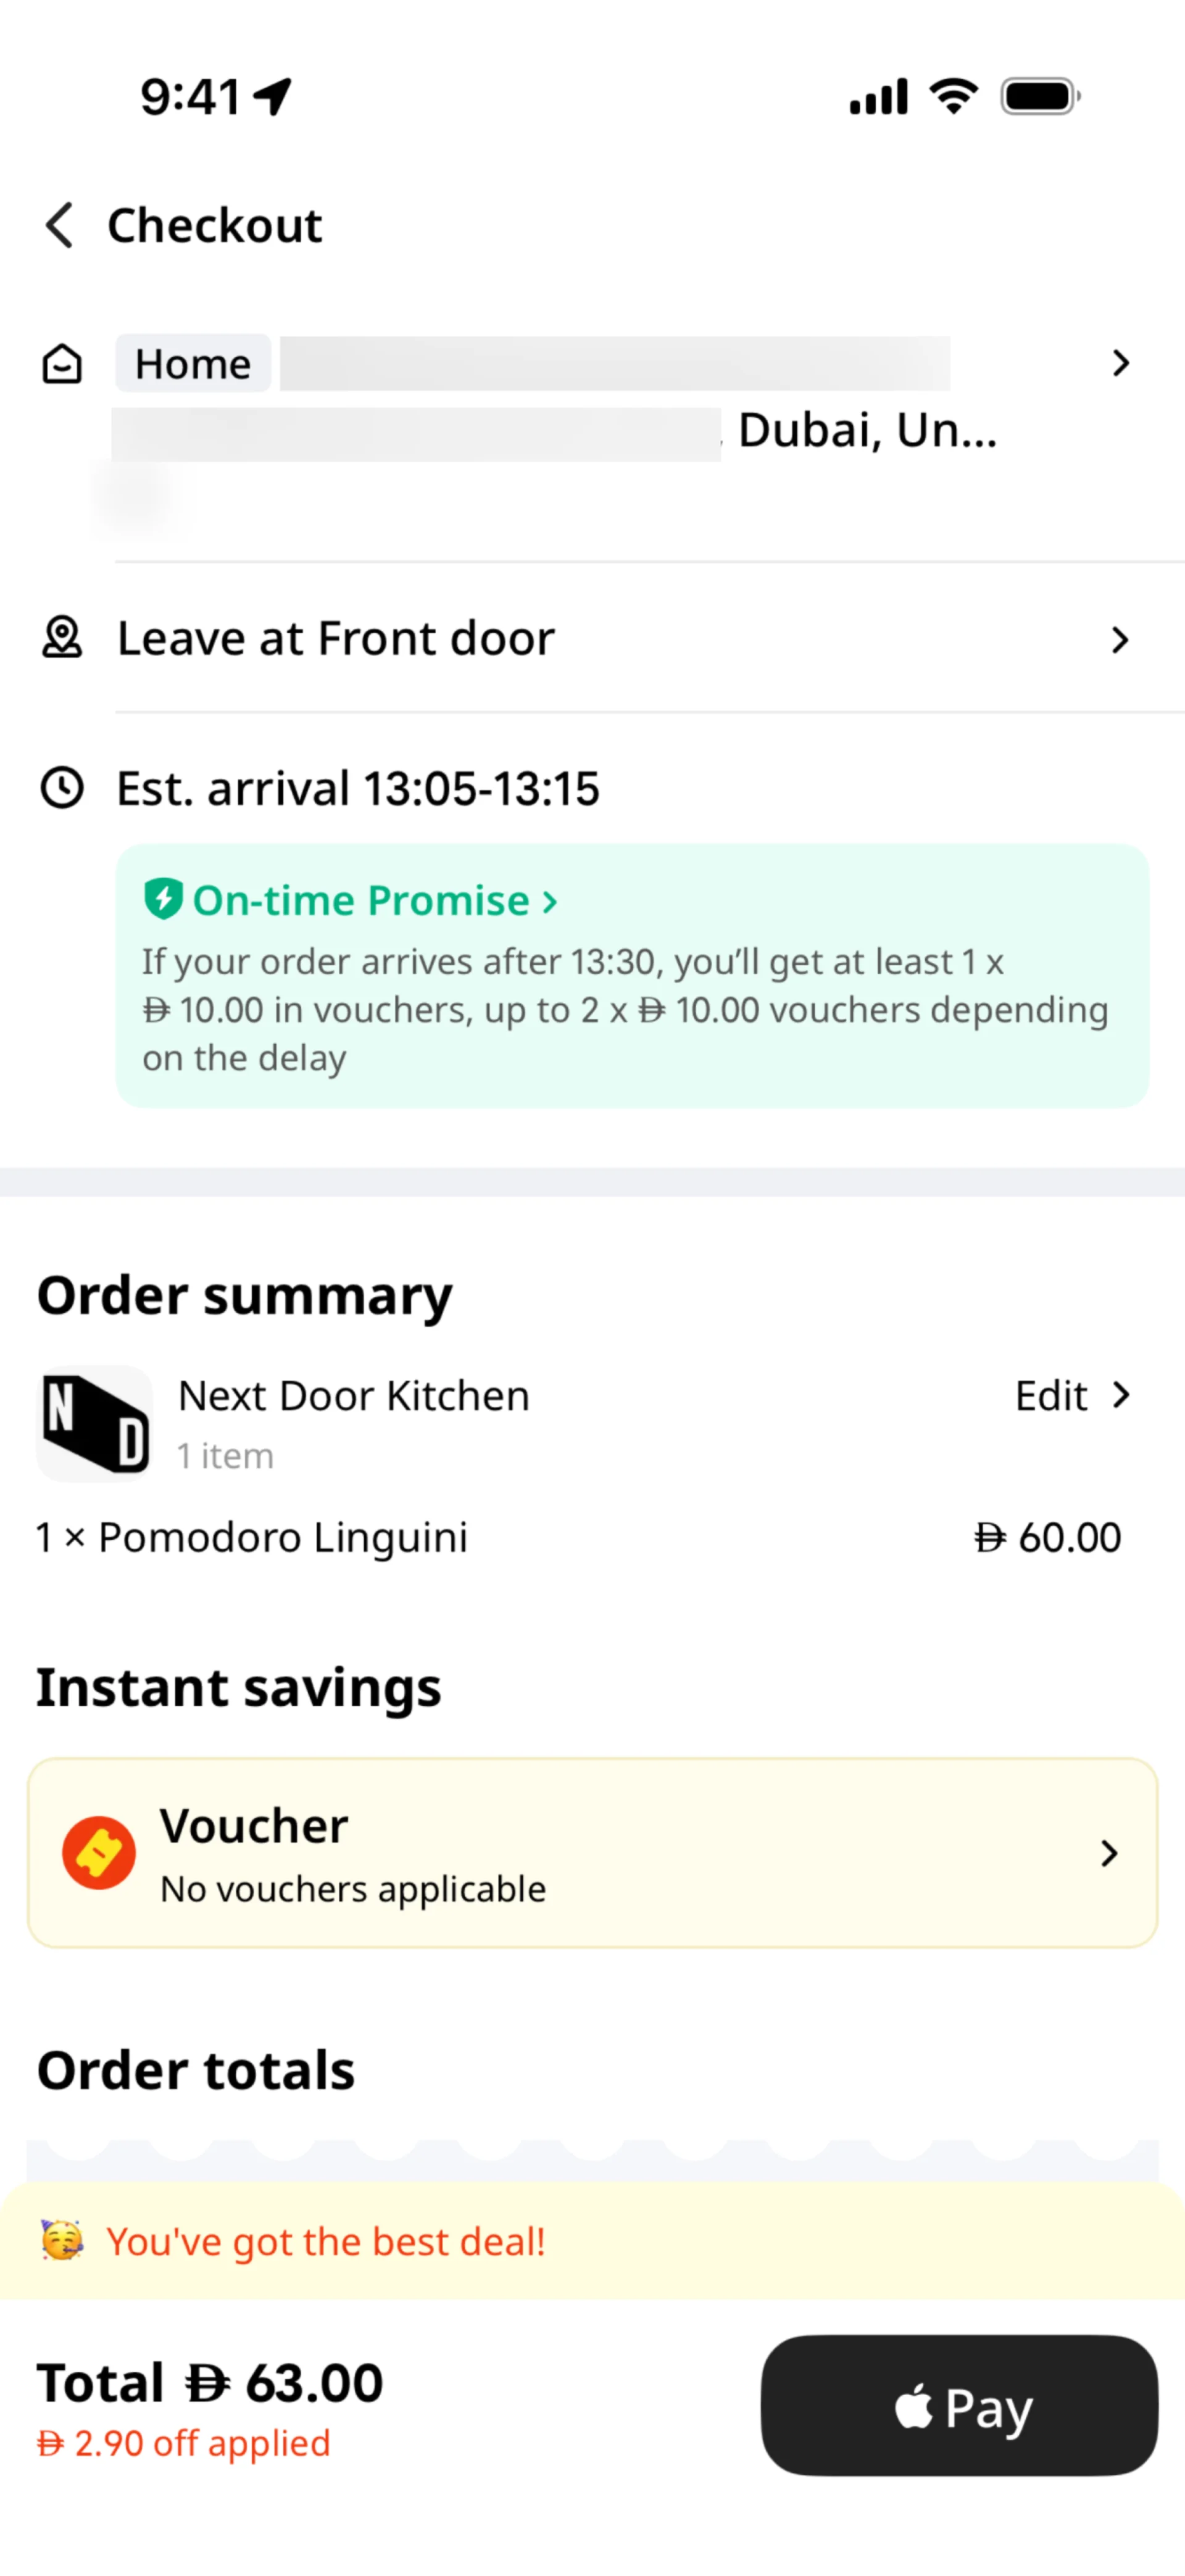Select the Home address label

(x=193, y=364)
